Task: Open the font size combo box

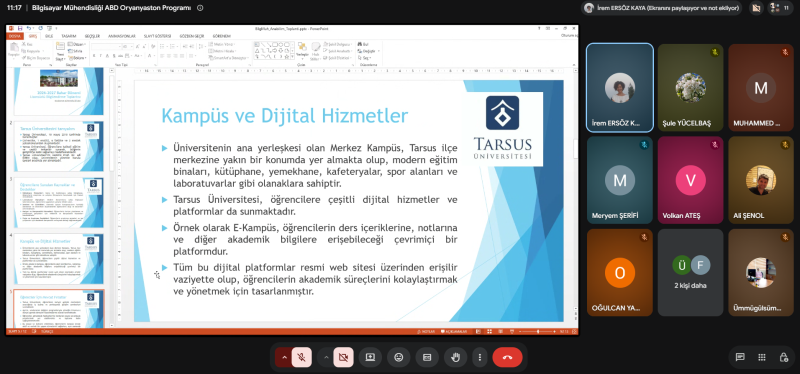Action: [128, 46]
